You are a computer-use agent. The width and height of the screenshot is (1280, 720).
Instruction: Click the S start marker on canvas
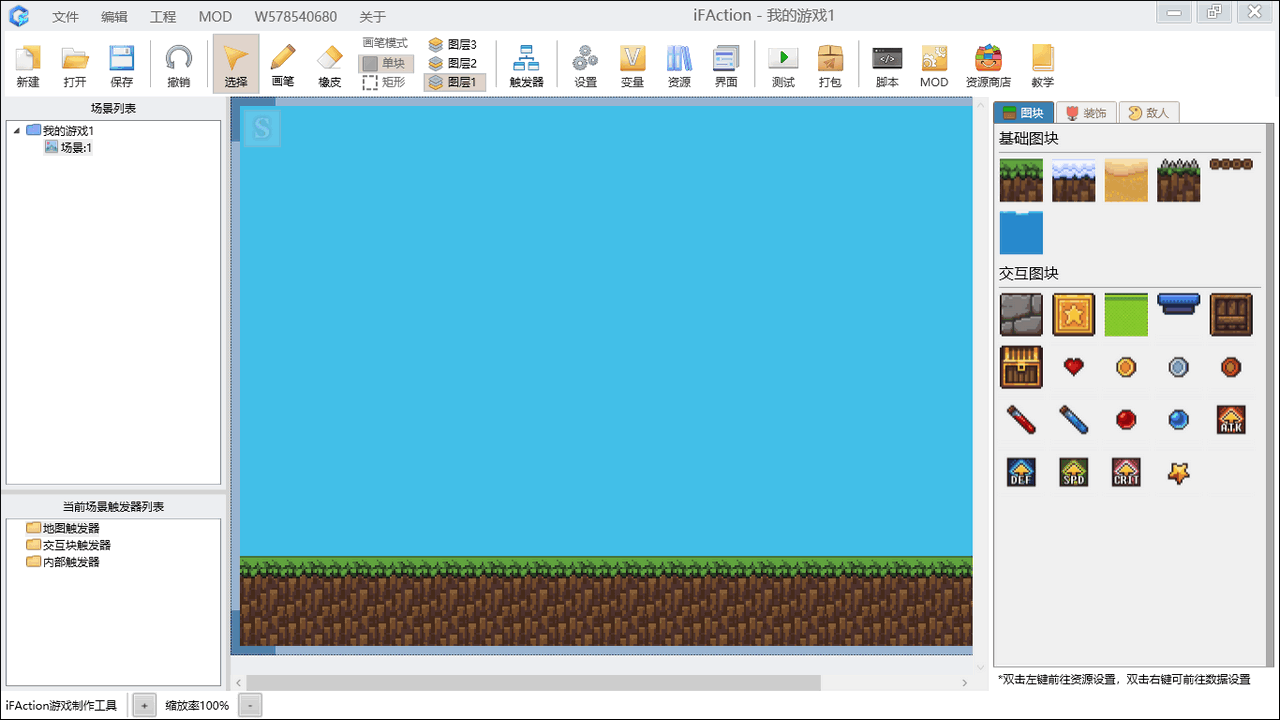tap(262, 128)
